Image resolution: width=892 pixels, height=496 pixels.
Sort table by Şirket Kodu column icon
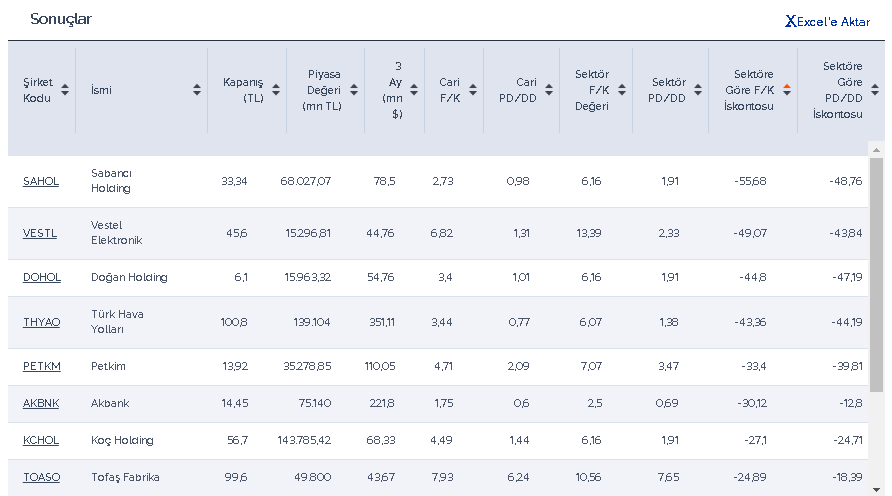65,90
